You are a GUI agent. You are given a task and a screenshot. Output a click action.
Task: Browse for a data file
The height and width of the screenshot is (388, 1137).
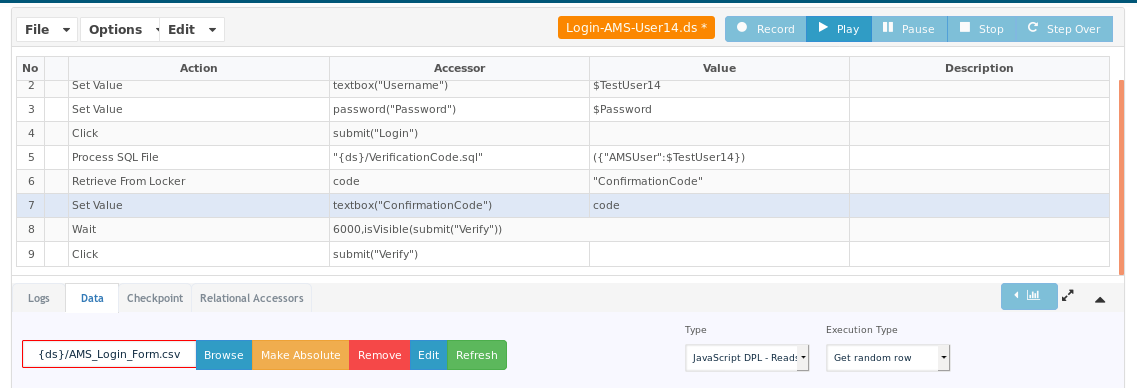pyautogui.click(x=224, y=355)
